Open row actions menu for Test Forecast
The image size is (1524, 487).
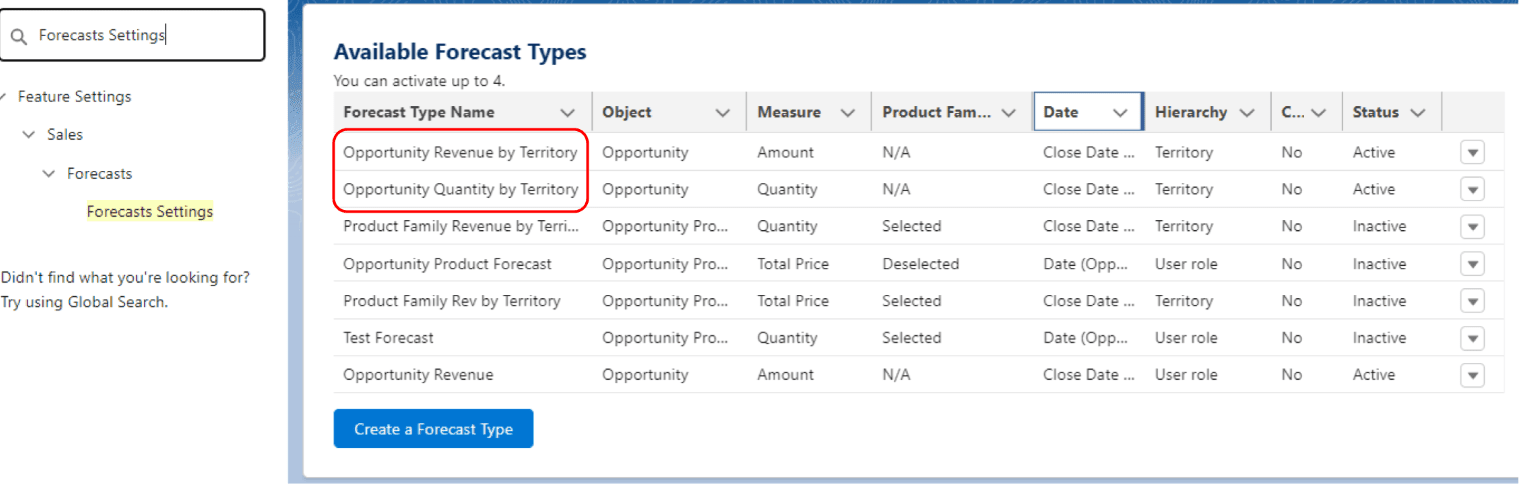(x=1472, y=338)
